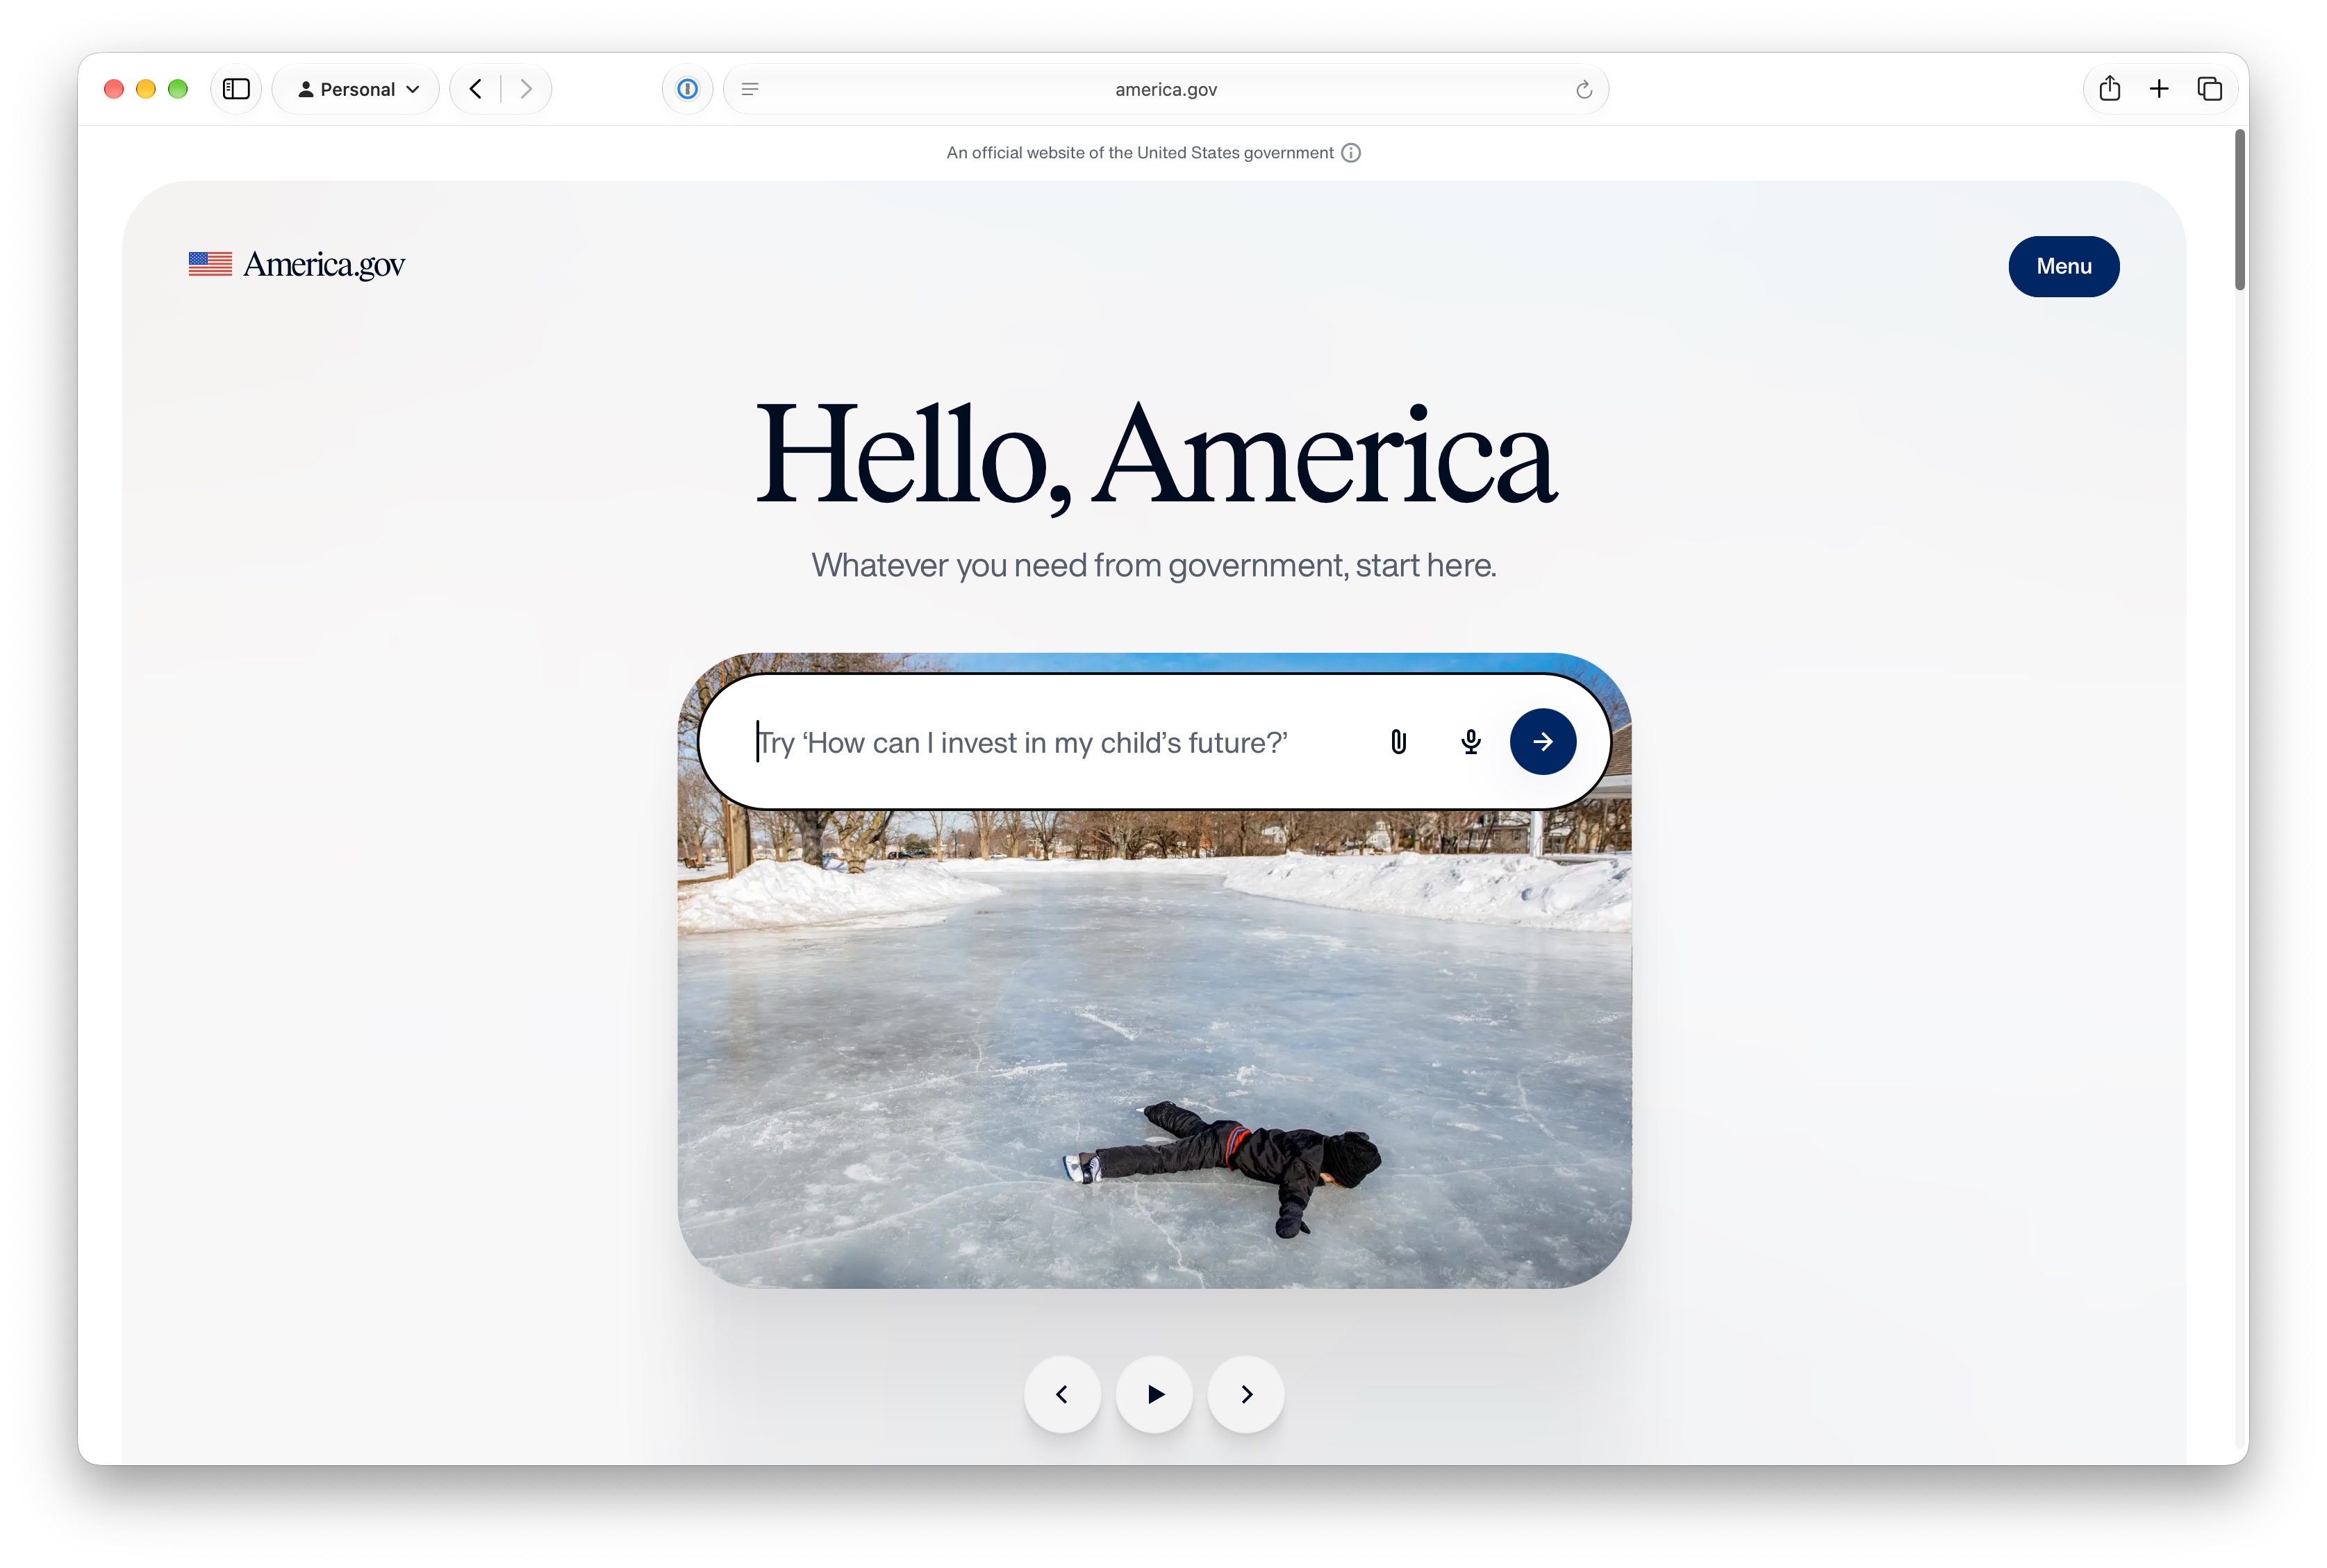Viewport: 2327px width, 1568px height.
Task: Start voice input with the microphone
Action: pyautogui.click(x=1471, y=742)
